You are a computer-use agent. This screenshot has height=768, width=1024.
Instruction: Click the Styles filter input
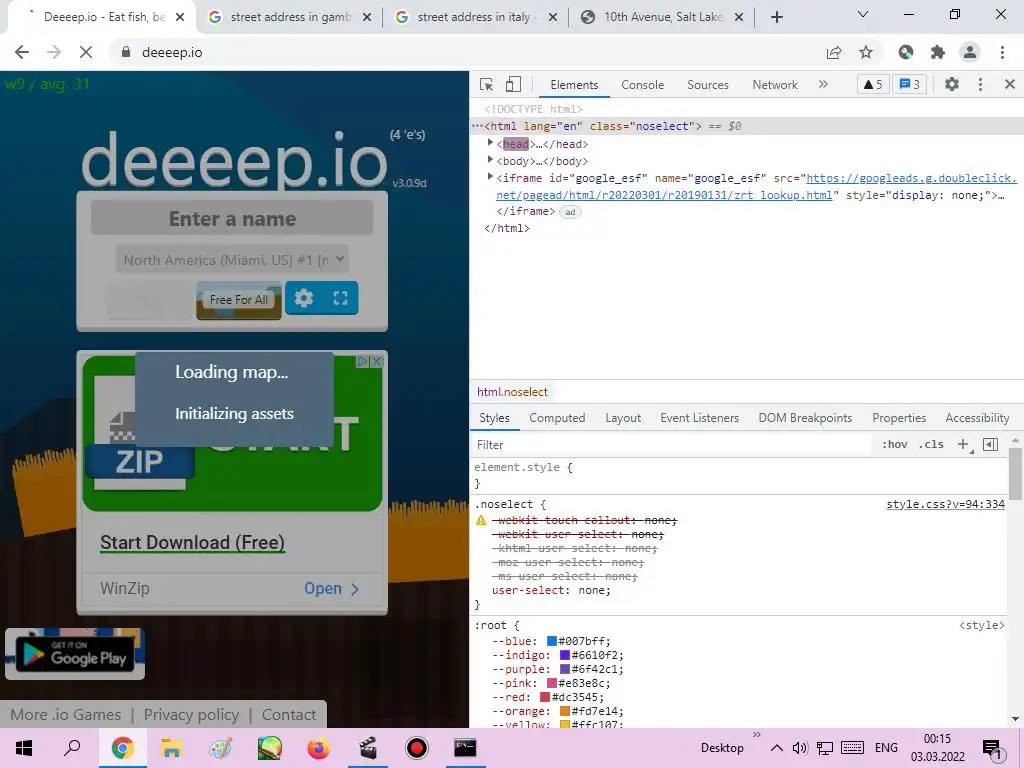673,445
